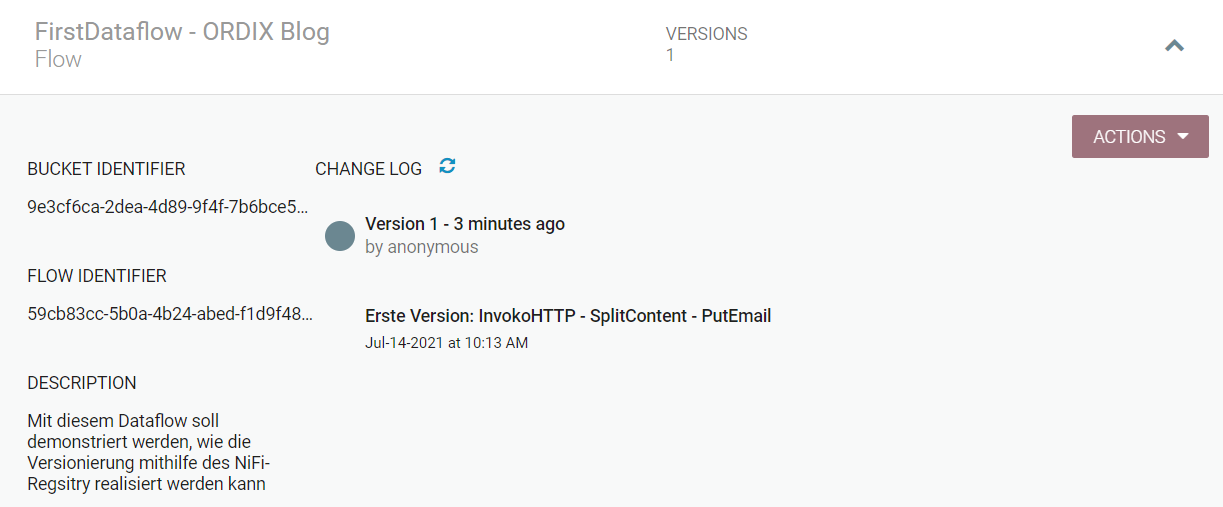Refresh the change log with the sync icon
The width and height of the screenshot is (1223, 507).
coord(447,166)
